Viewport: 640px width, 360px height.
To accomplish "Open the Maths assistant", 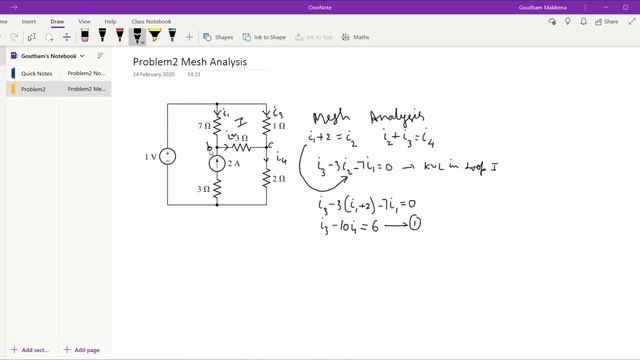I will (x=356, y=37).
